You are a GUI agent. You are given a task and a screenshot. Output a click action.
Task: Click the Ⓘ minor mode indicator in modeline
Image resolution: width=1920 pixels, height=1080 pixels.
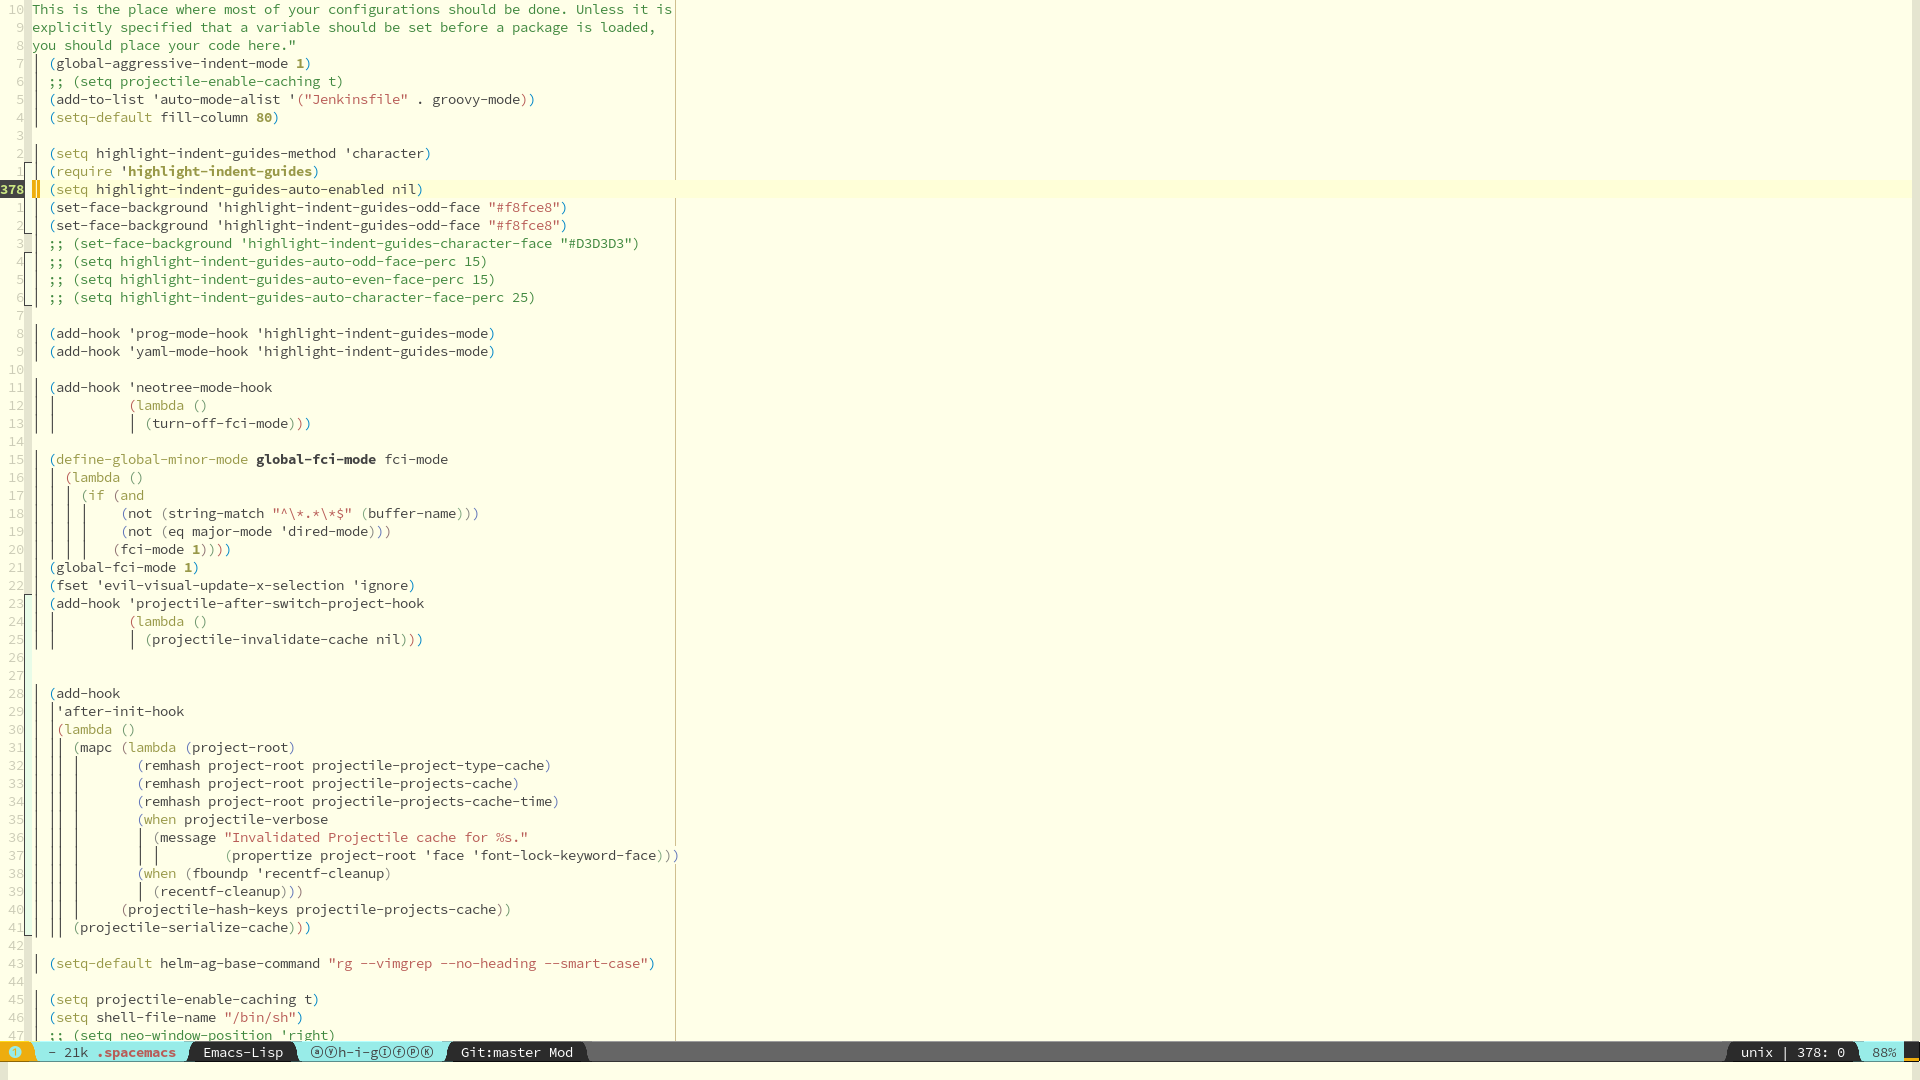[385, 1052]
